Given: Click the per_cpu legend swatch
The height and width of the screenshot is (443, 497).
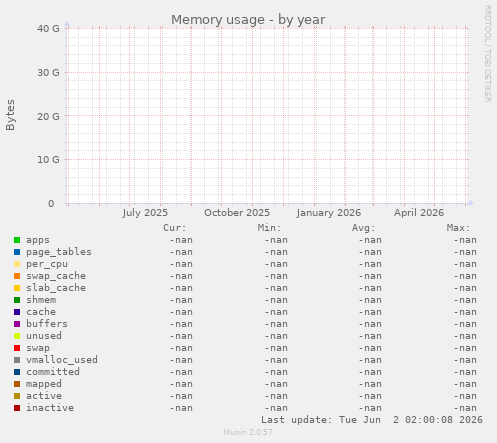Looking at the screenshot, I should click(17, 264).
